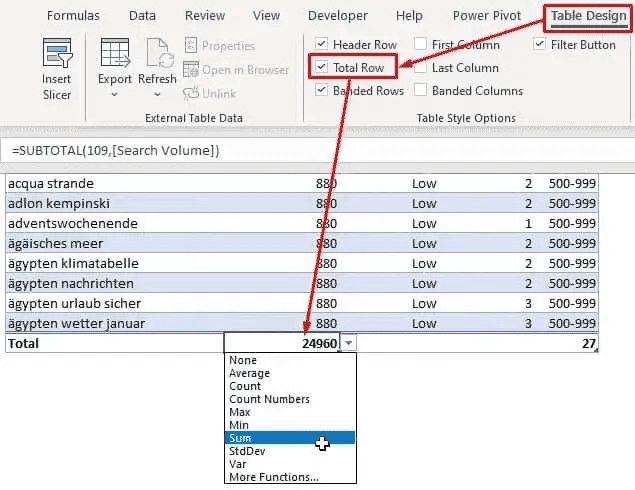Image resolution: width=635 pixels, height=490 pixels.
Task: Select the ägypten nachrichten cell
Action: click(115, 283)
